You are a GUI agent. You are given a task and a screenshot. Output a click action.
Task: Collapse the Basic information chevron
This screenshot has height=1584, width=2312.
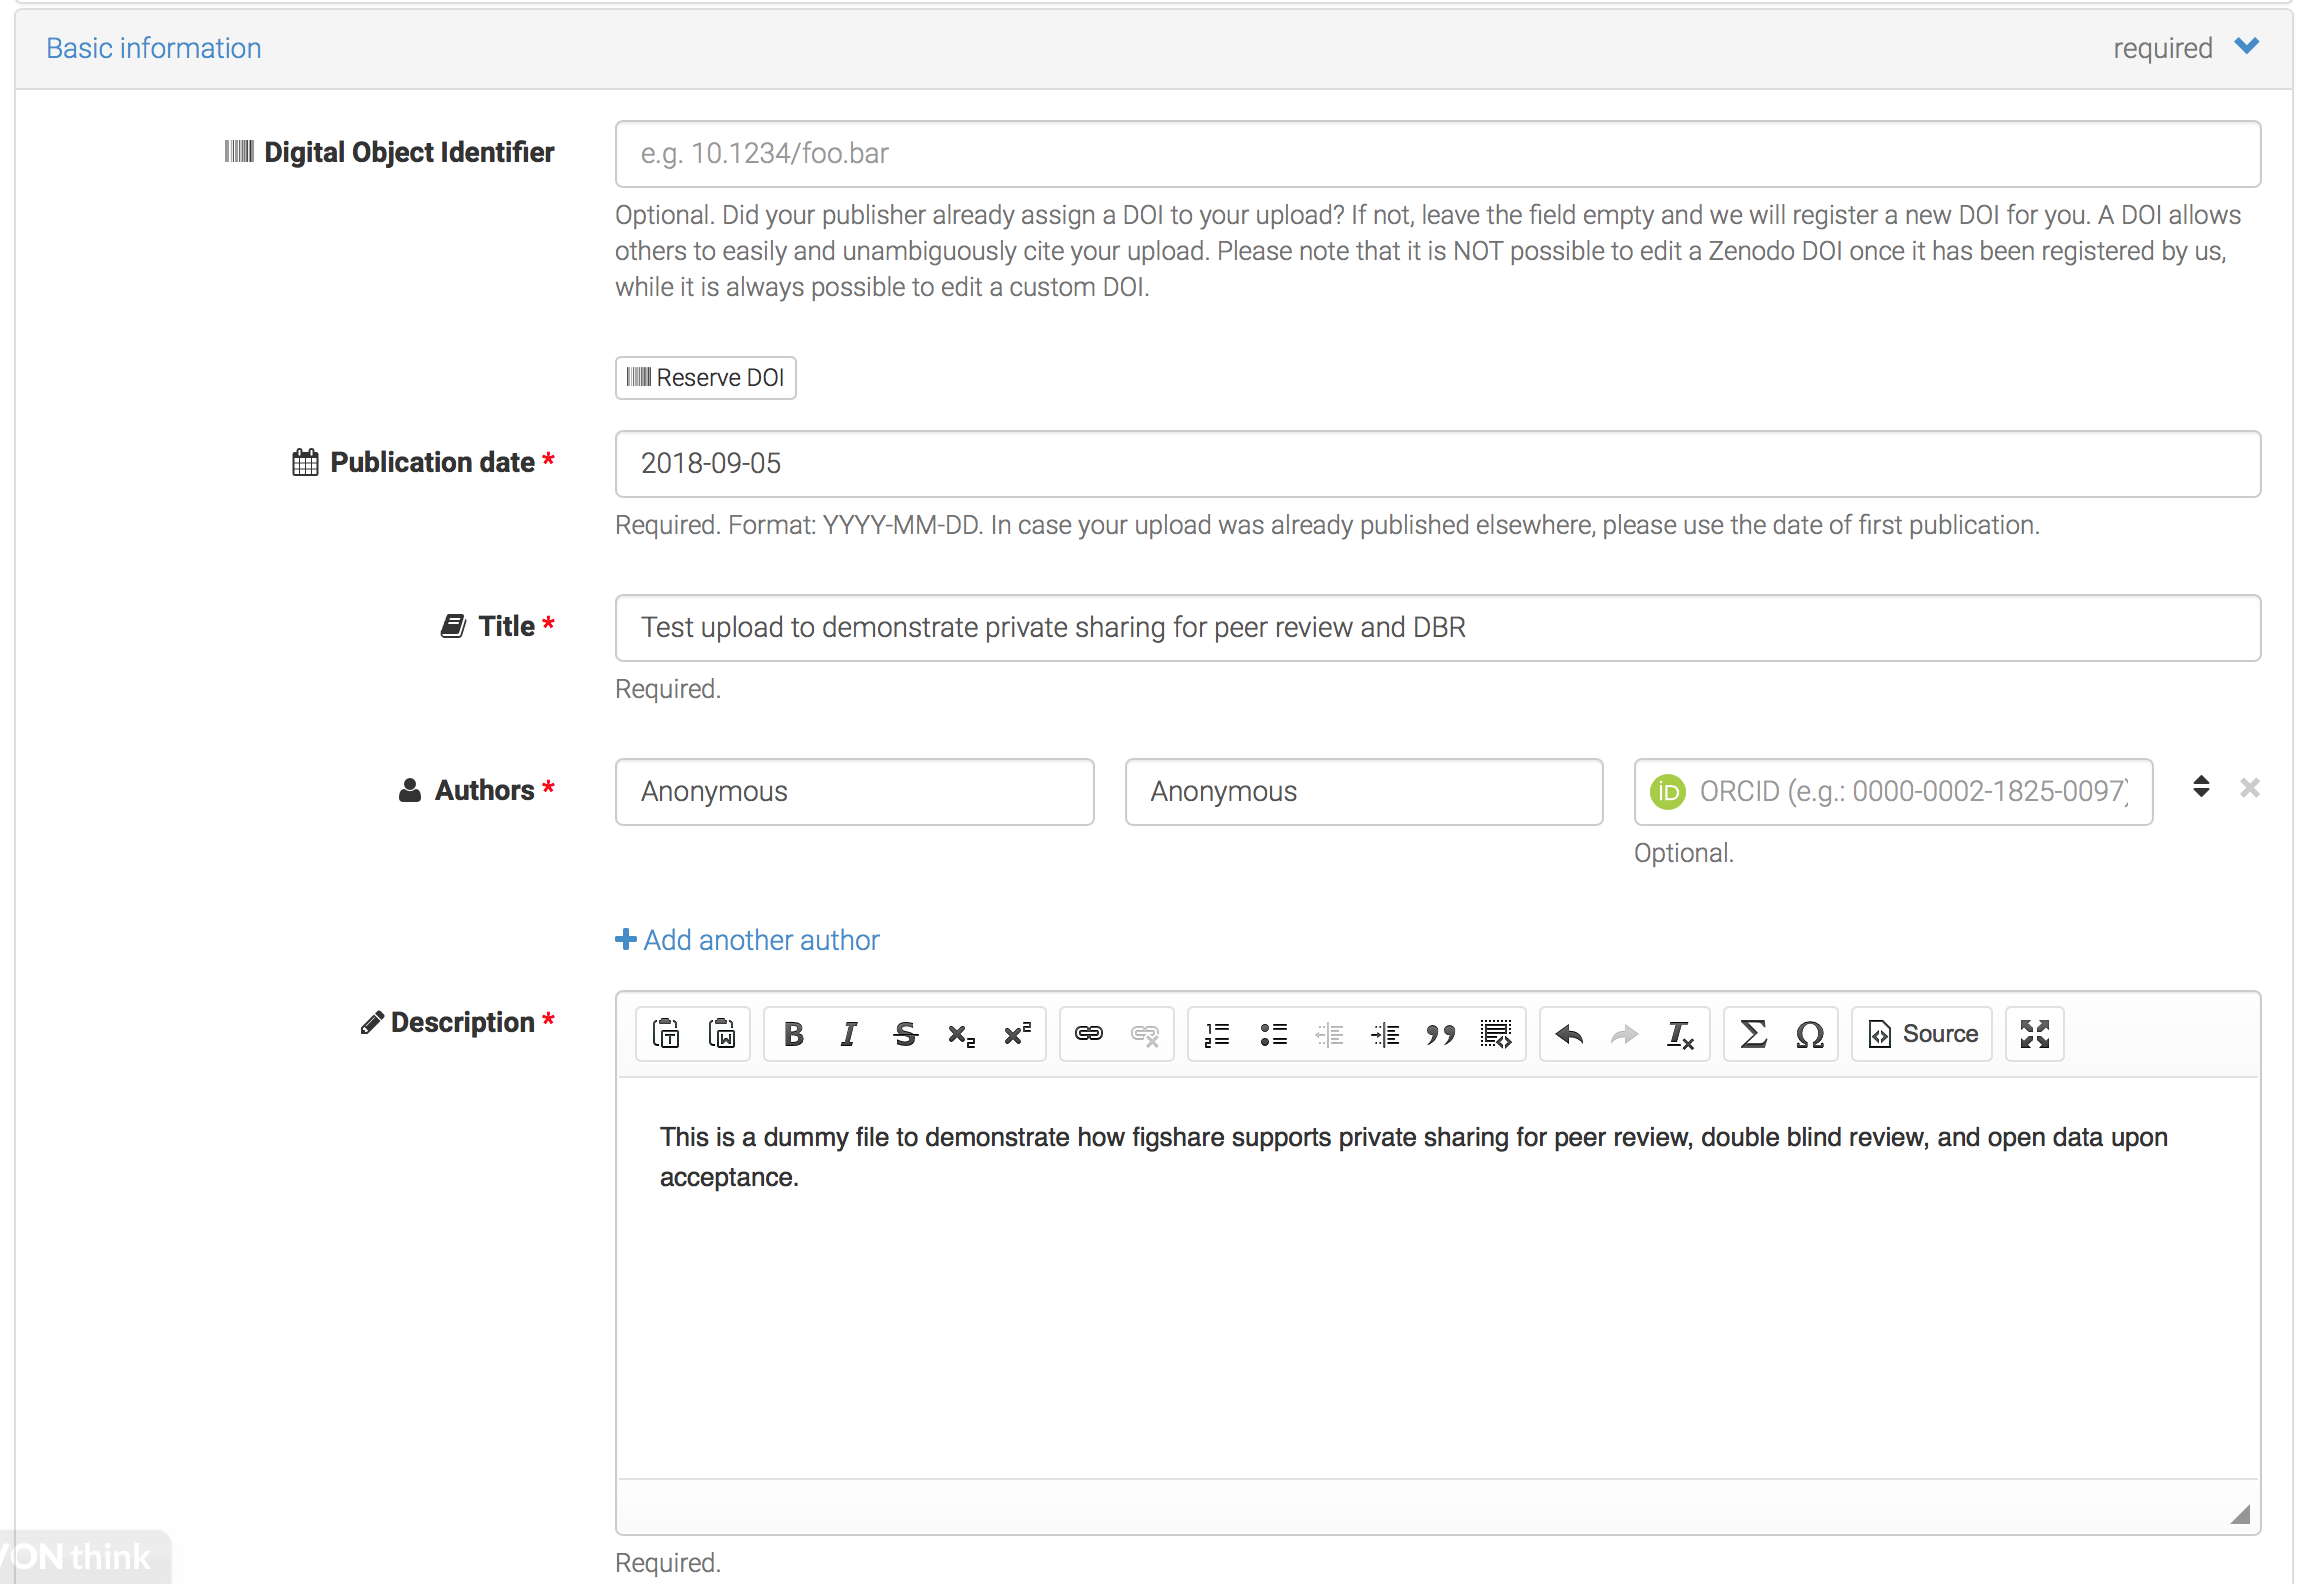point(2247,47)
